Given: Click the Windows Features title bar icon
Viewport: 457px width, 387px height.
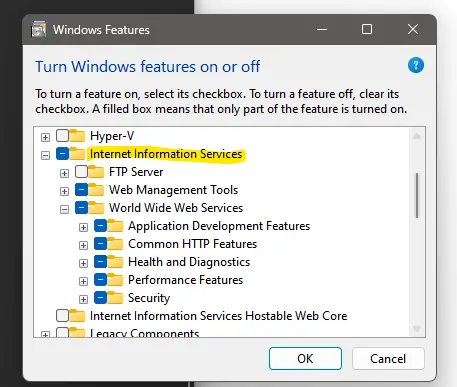Looking at the screenshot, I should click(x=39, y=29).
